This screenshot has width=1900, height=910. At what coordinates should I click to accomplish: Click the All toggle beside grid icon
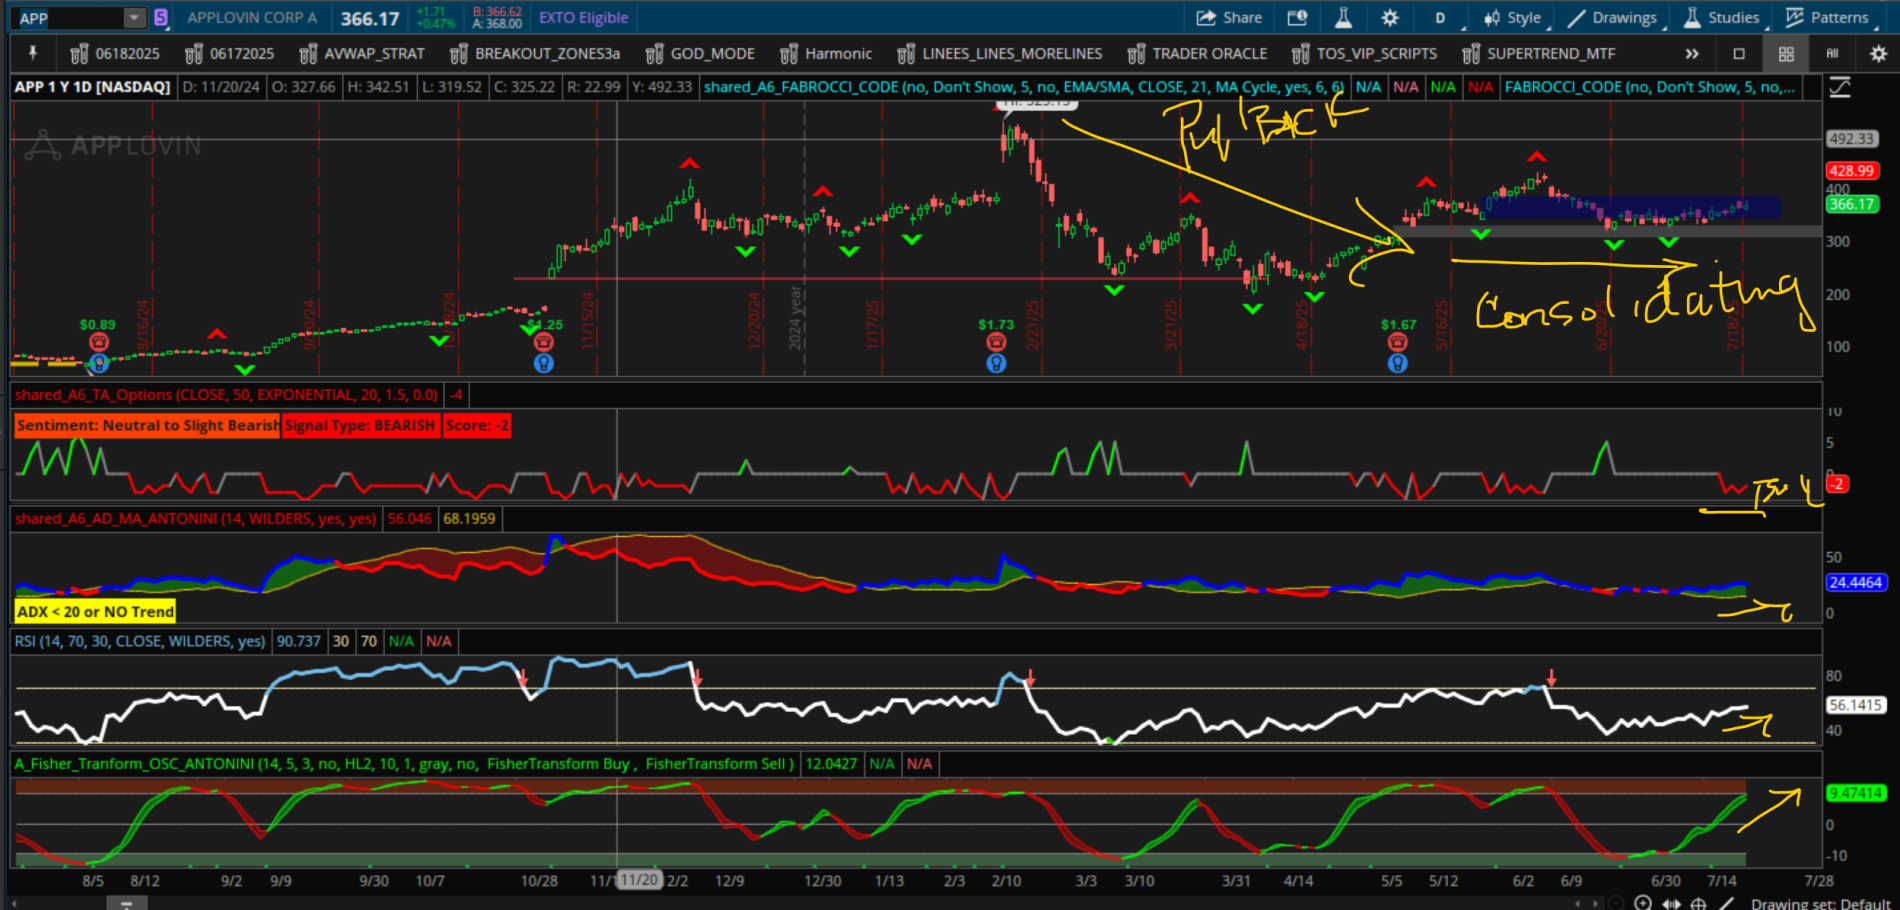[x=1832, y=54]
